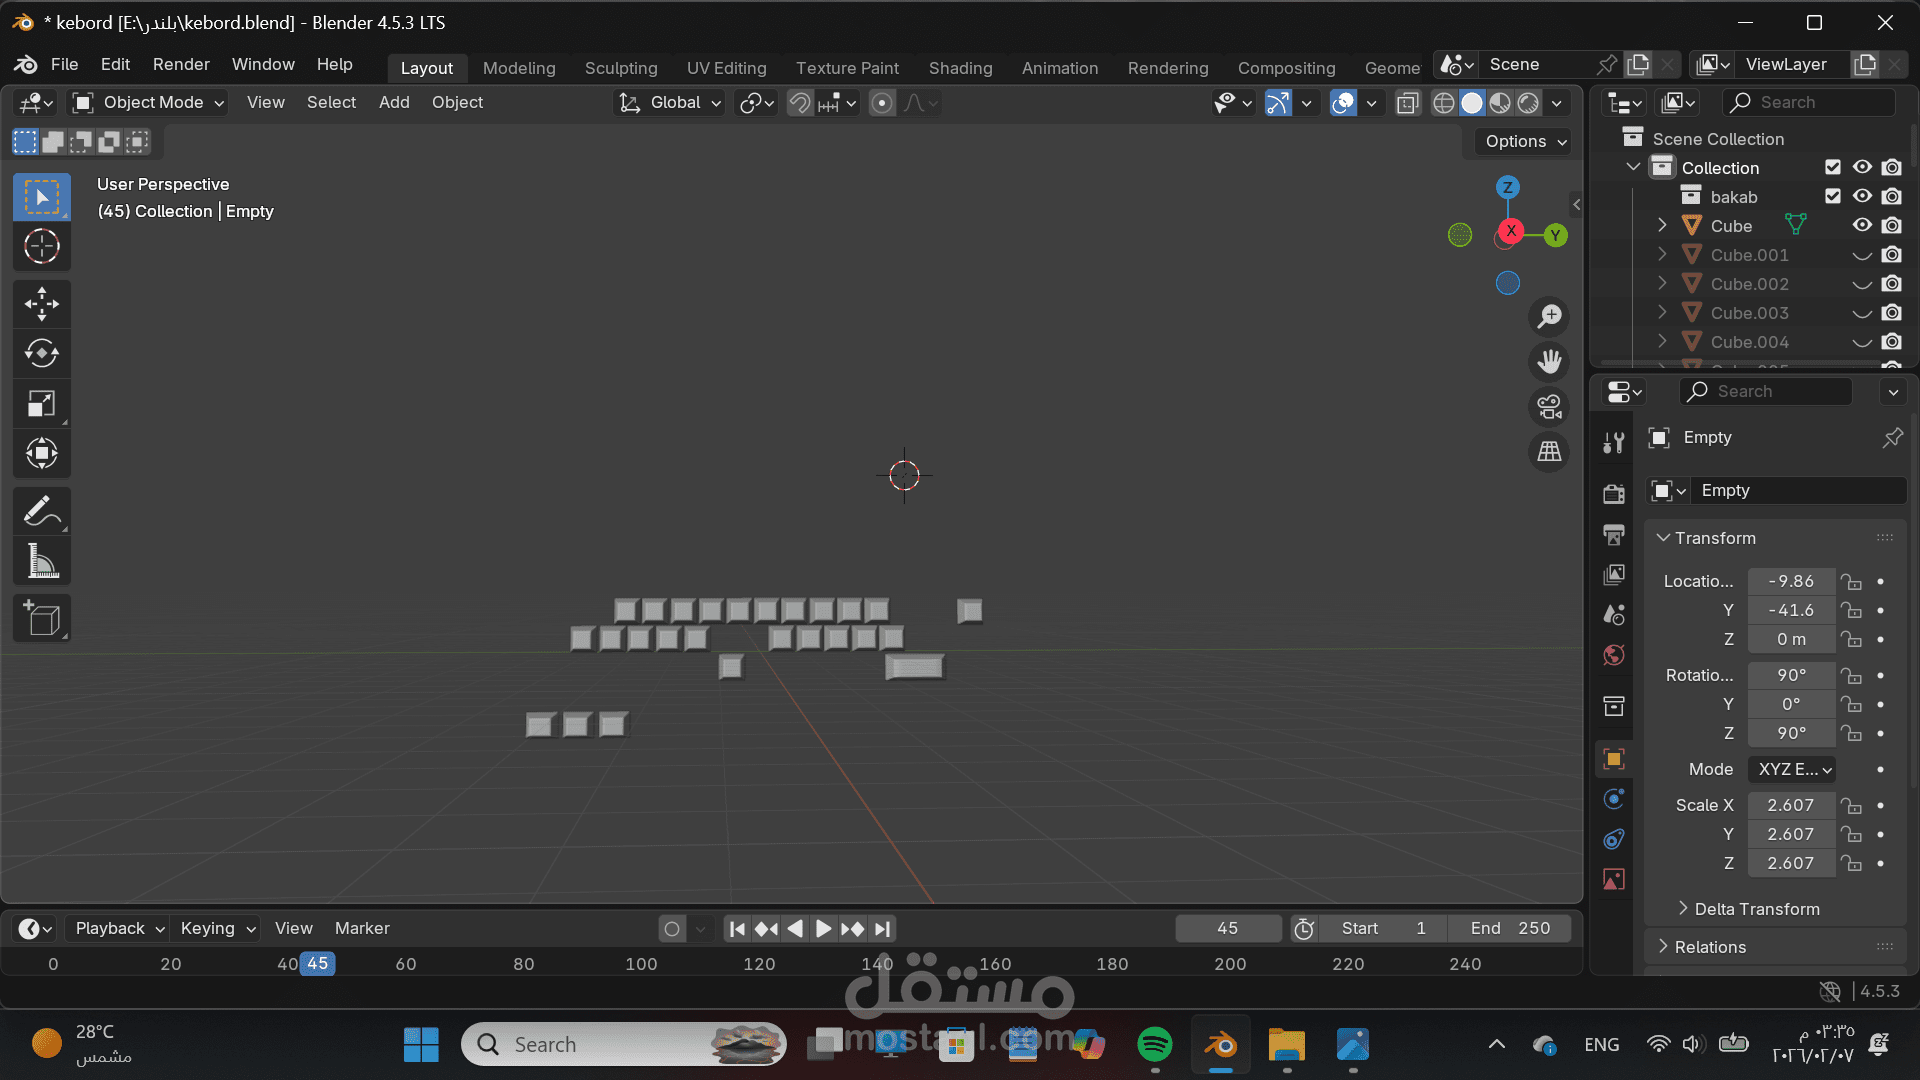
Task: Hide the Cube object in outliner
Action: coord(1862,226)
